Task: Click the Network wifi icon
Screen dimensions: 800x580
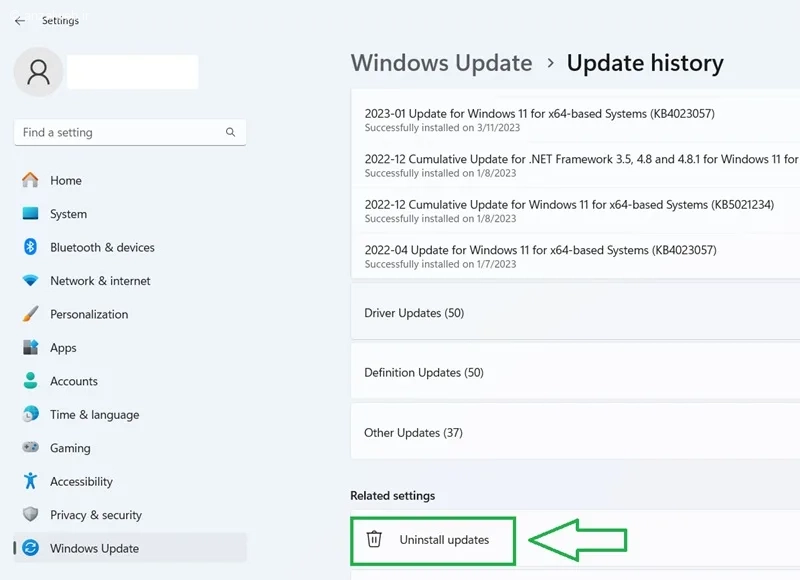Action: pos(30,281)
